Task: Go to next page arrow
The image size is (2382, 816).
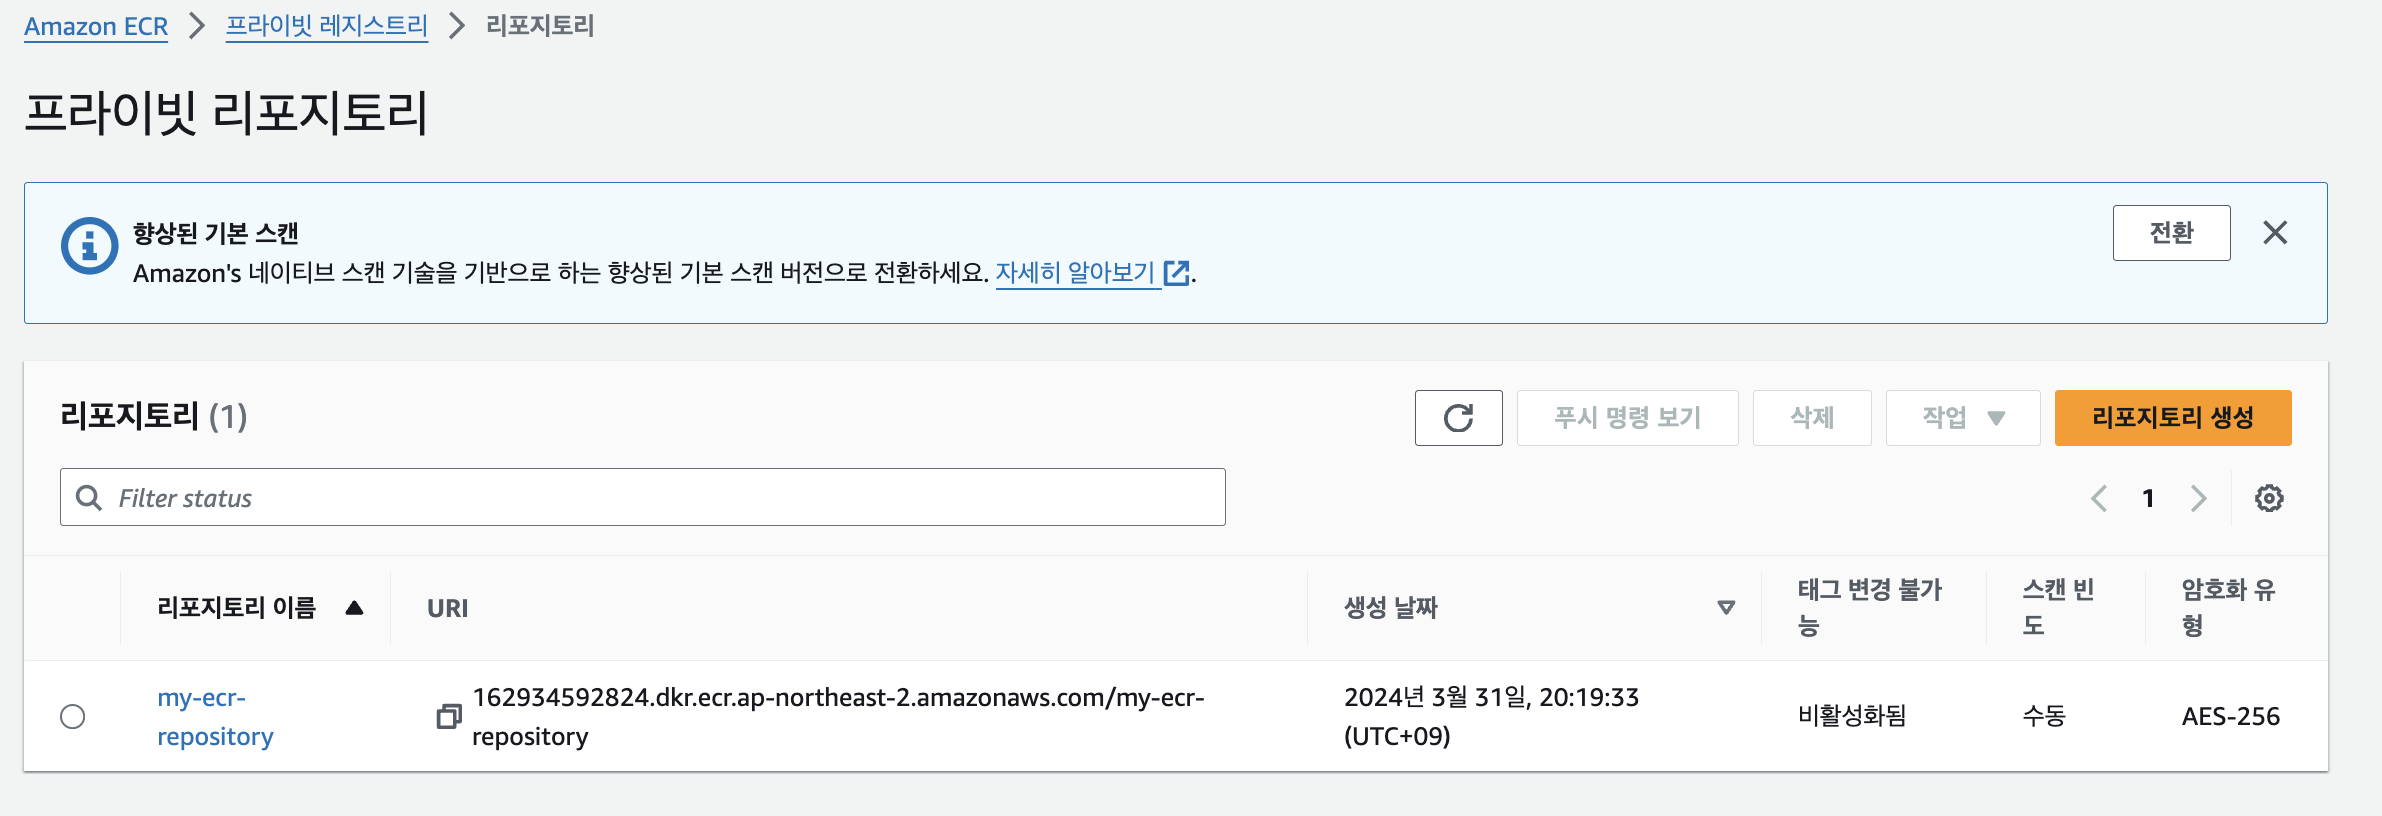Action: pyautogui.click(x=2198, y=498)
